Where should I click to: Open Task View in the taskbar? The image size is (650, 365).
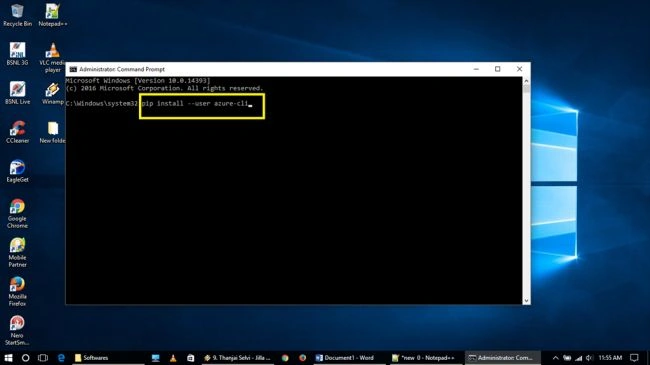coord(43,358)
